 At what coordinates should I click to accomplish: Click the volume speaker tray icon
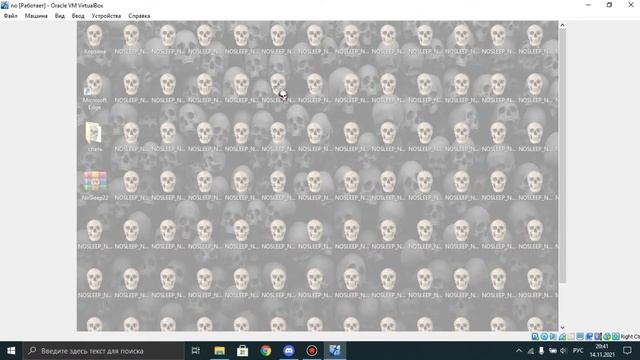(564, 351)
